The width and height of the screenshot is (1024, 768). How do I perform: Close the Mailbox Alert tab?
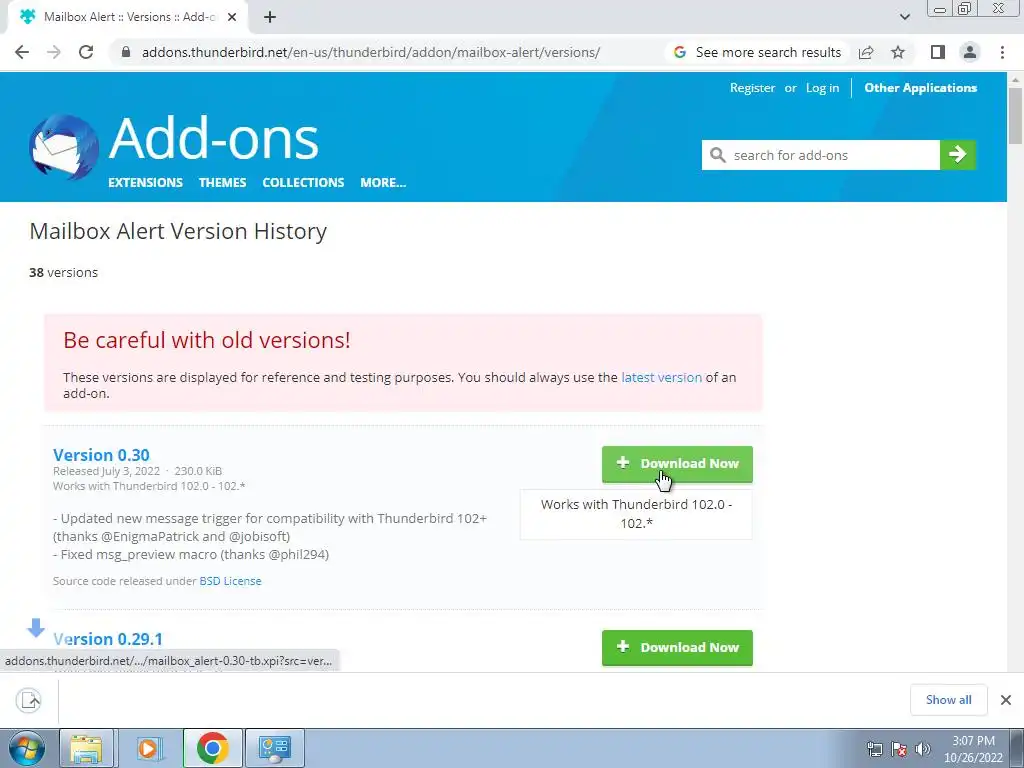click(232, 17)
